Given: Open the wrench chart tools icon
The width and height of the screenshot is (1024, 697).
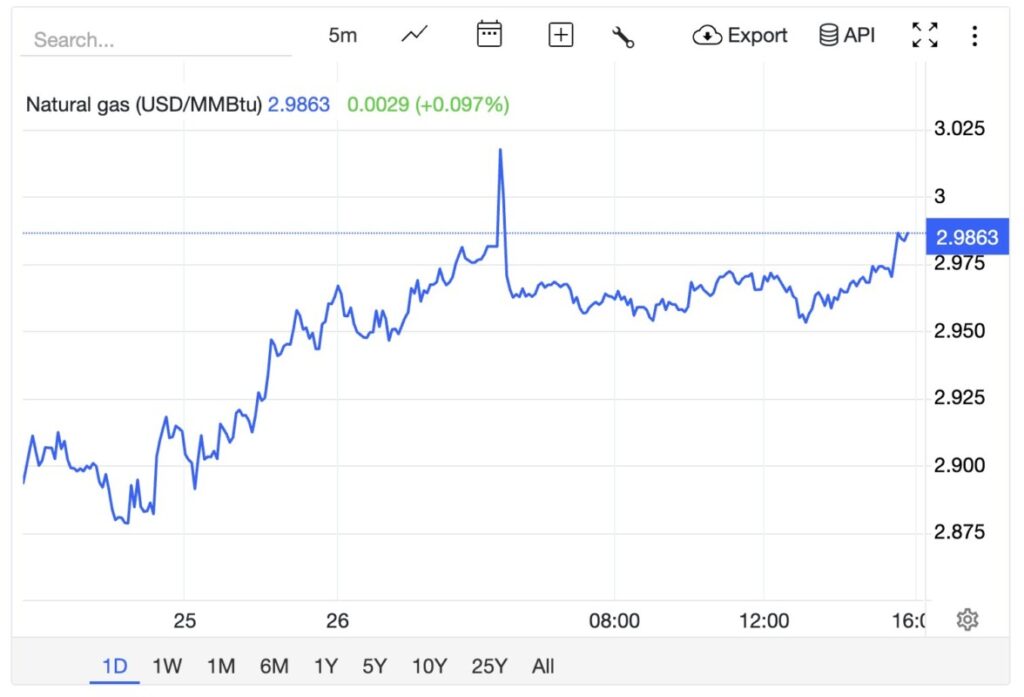Looking at the screenshot, I should [x=623, y=37].
